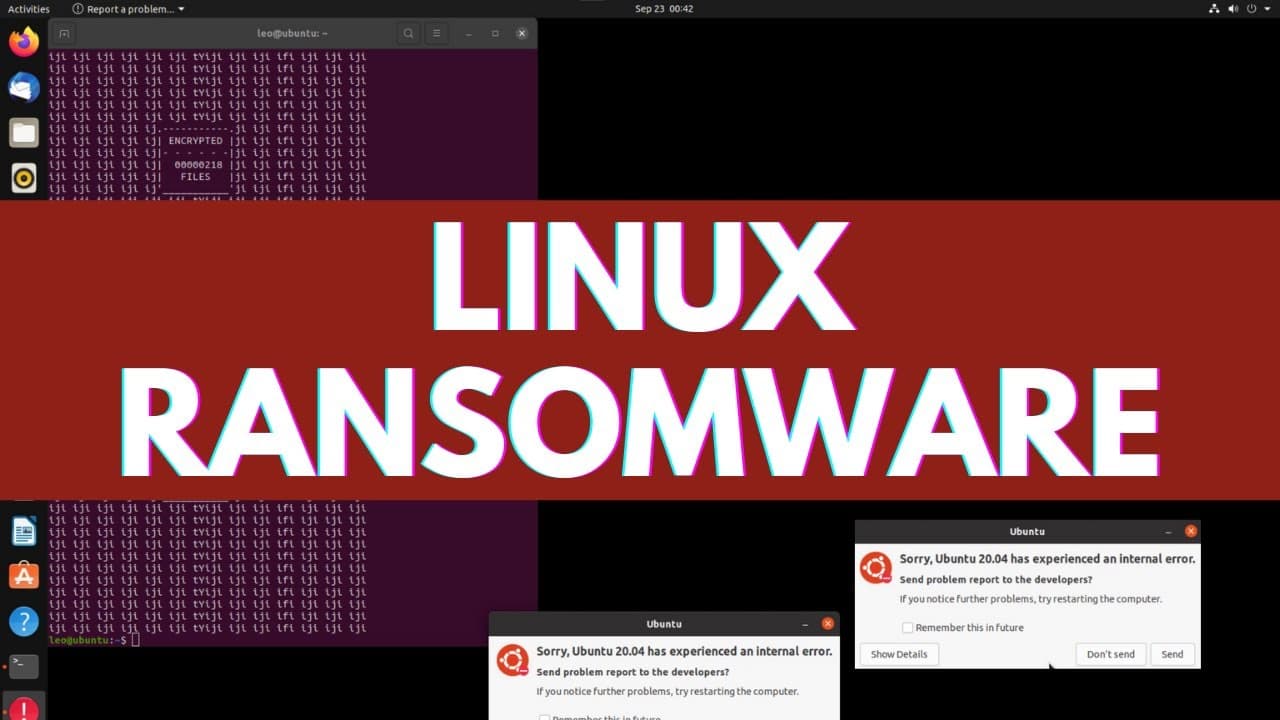
Task: Open the terminal search icon
Action: coord(408,33)
